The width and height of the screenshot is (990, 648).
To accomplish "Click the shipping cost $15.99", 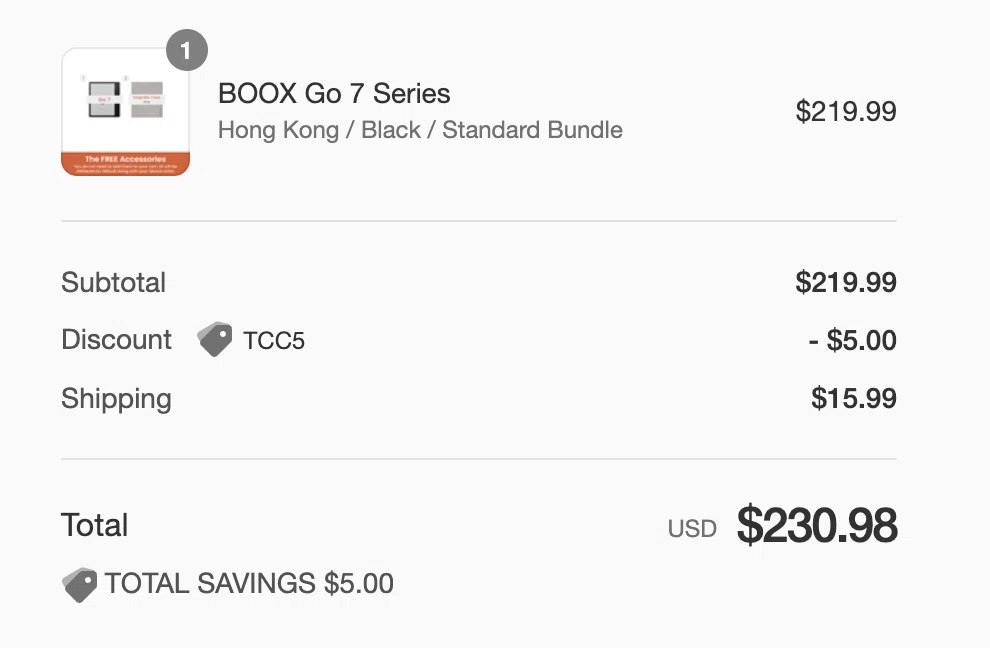I will tap(854, 398).
